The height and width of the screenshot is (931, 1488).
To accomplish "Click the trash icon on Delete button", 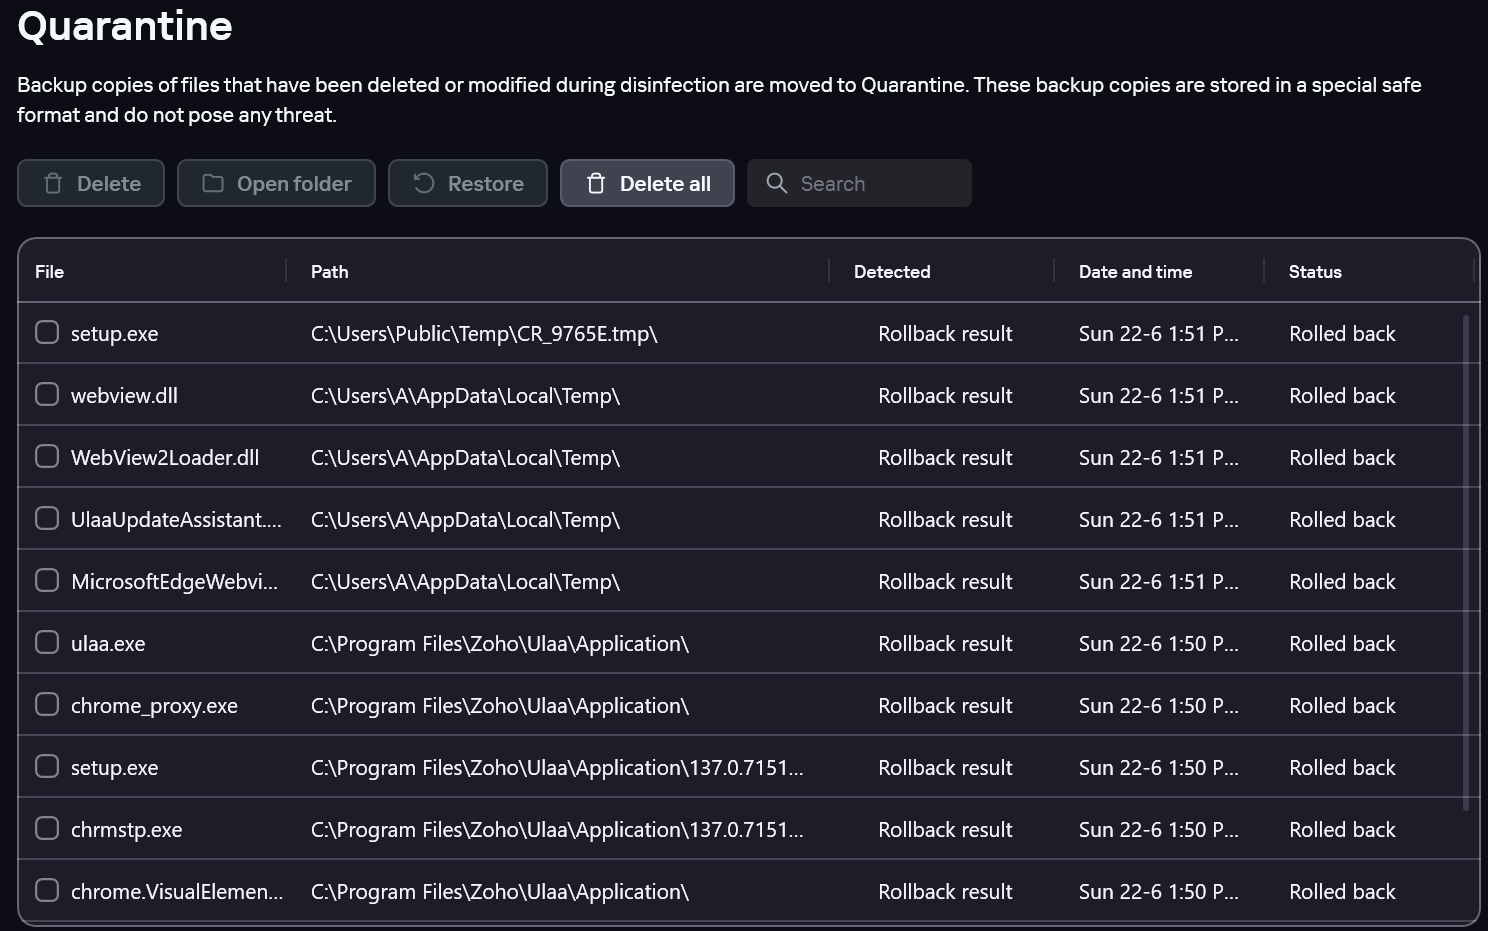I will coord(53,184).
